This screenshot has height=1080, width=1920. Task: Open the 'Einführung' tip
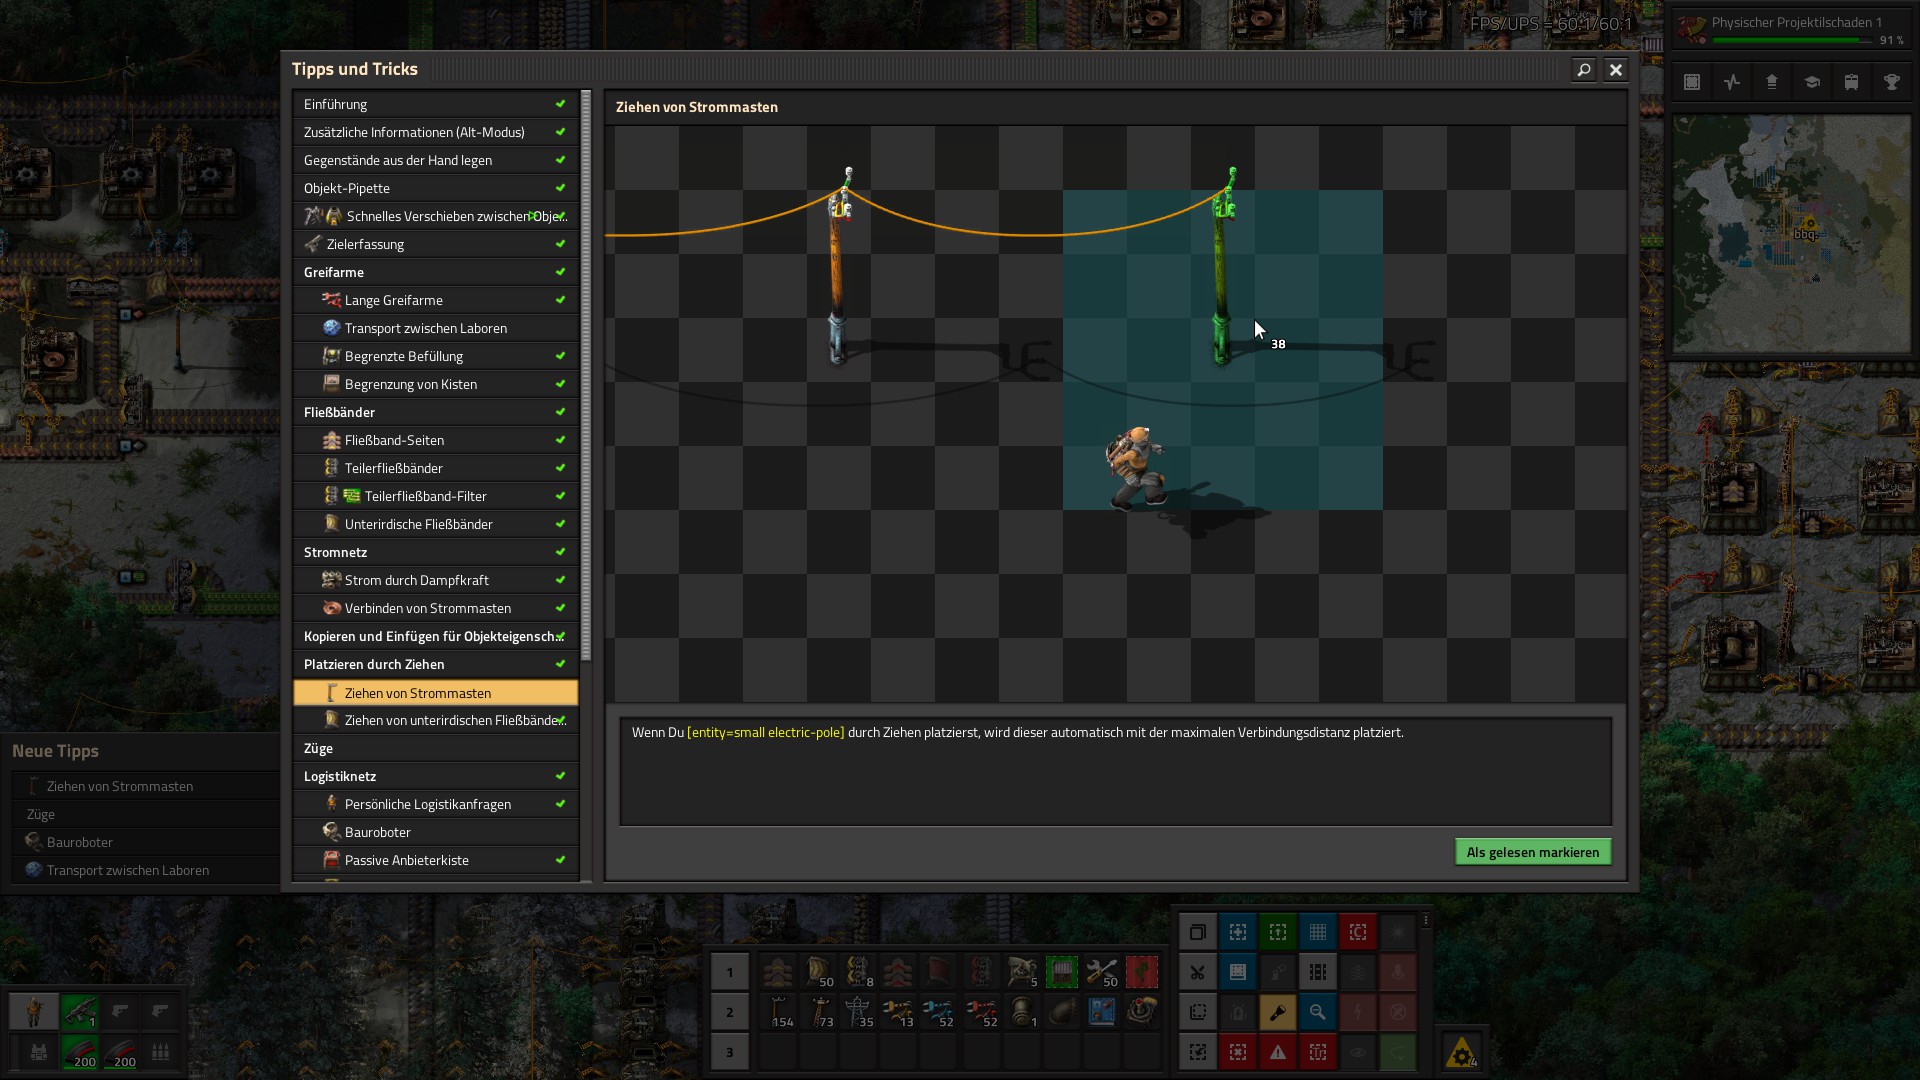[x=436, y=104]
